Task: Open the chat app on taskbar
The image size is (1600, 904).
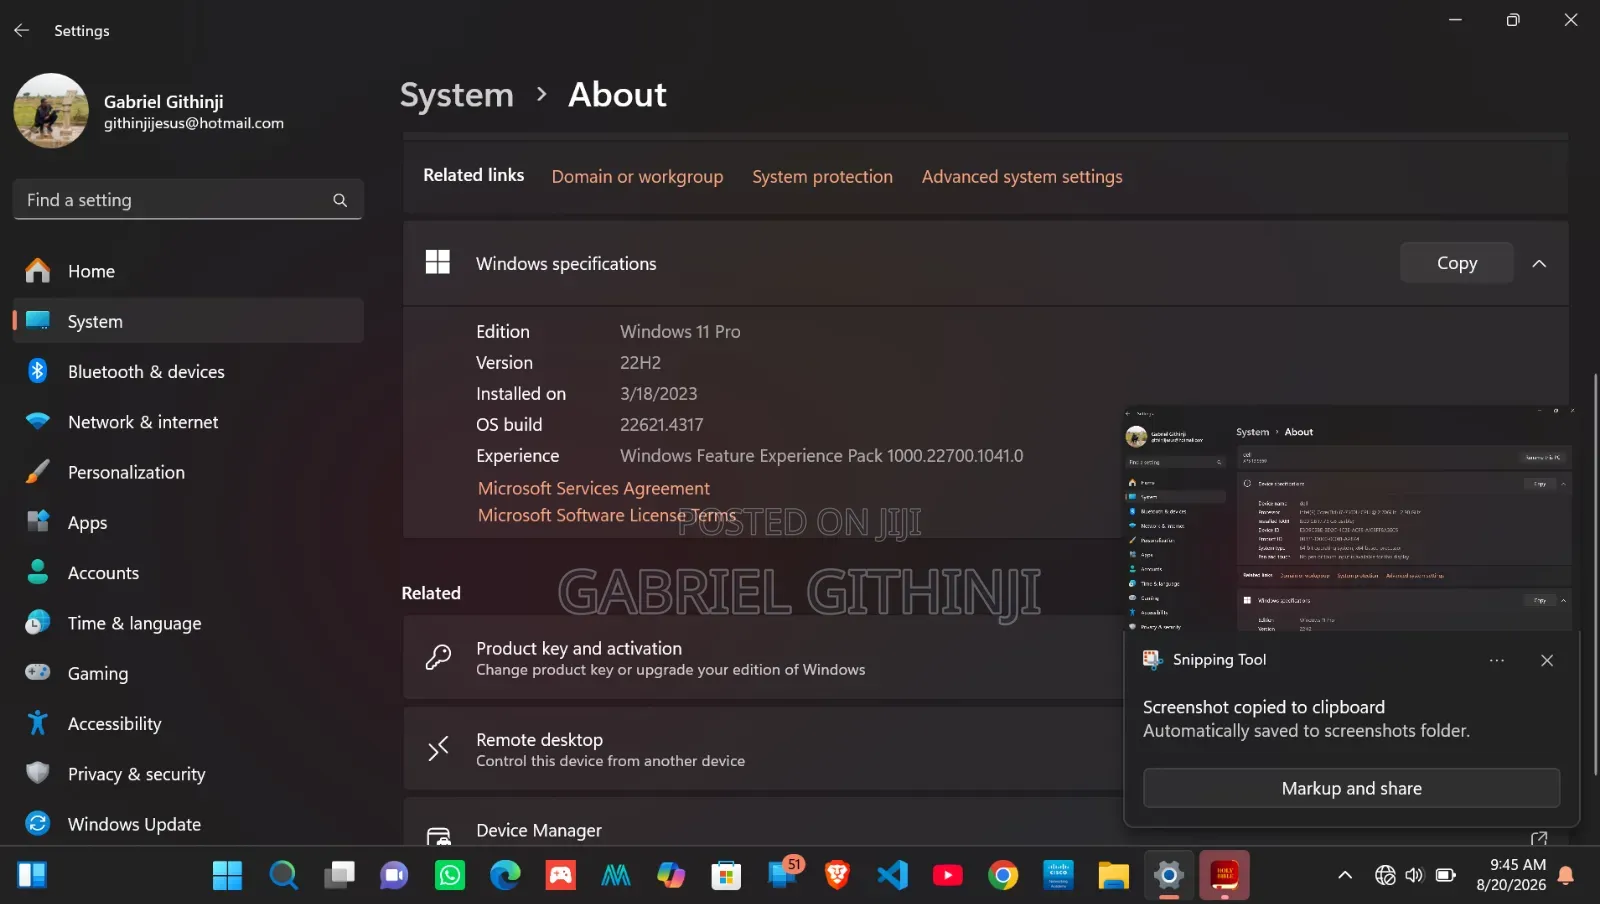Action: [394, 876]
